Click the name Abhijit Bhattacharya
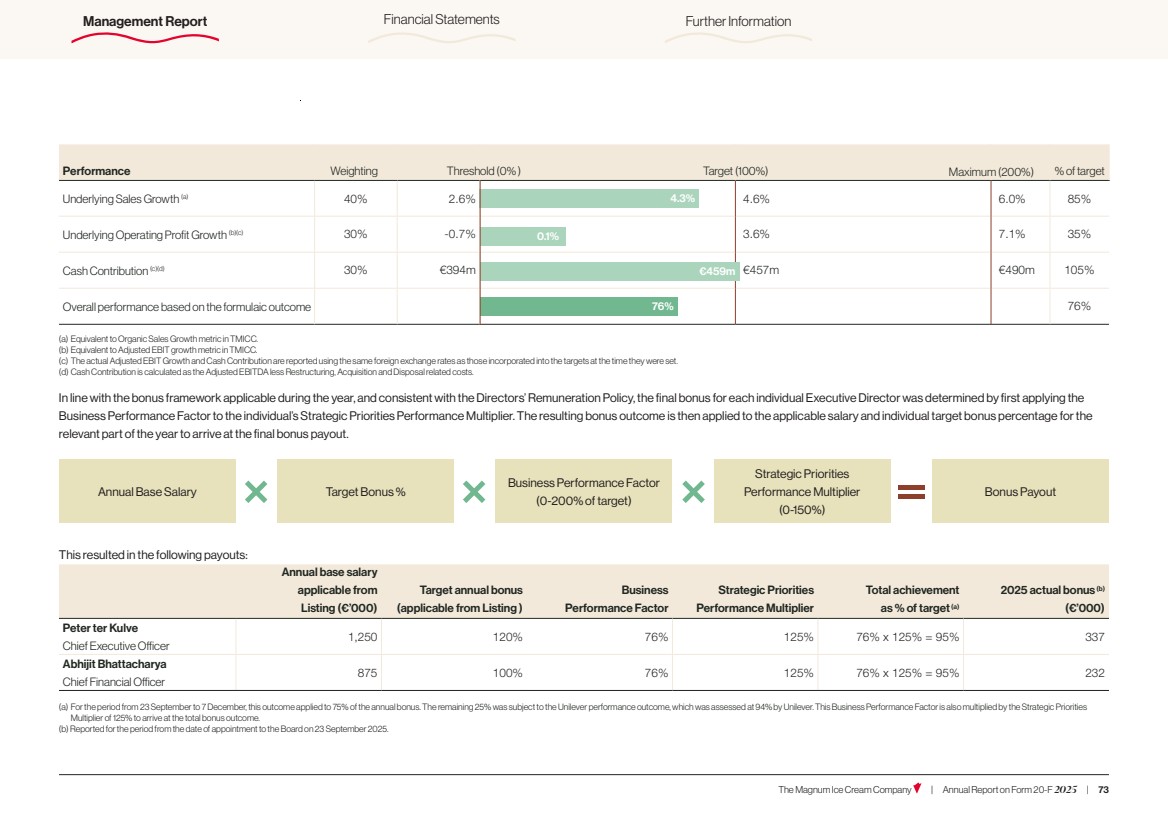 (x=114, y=663)
